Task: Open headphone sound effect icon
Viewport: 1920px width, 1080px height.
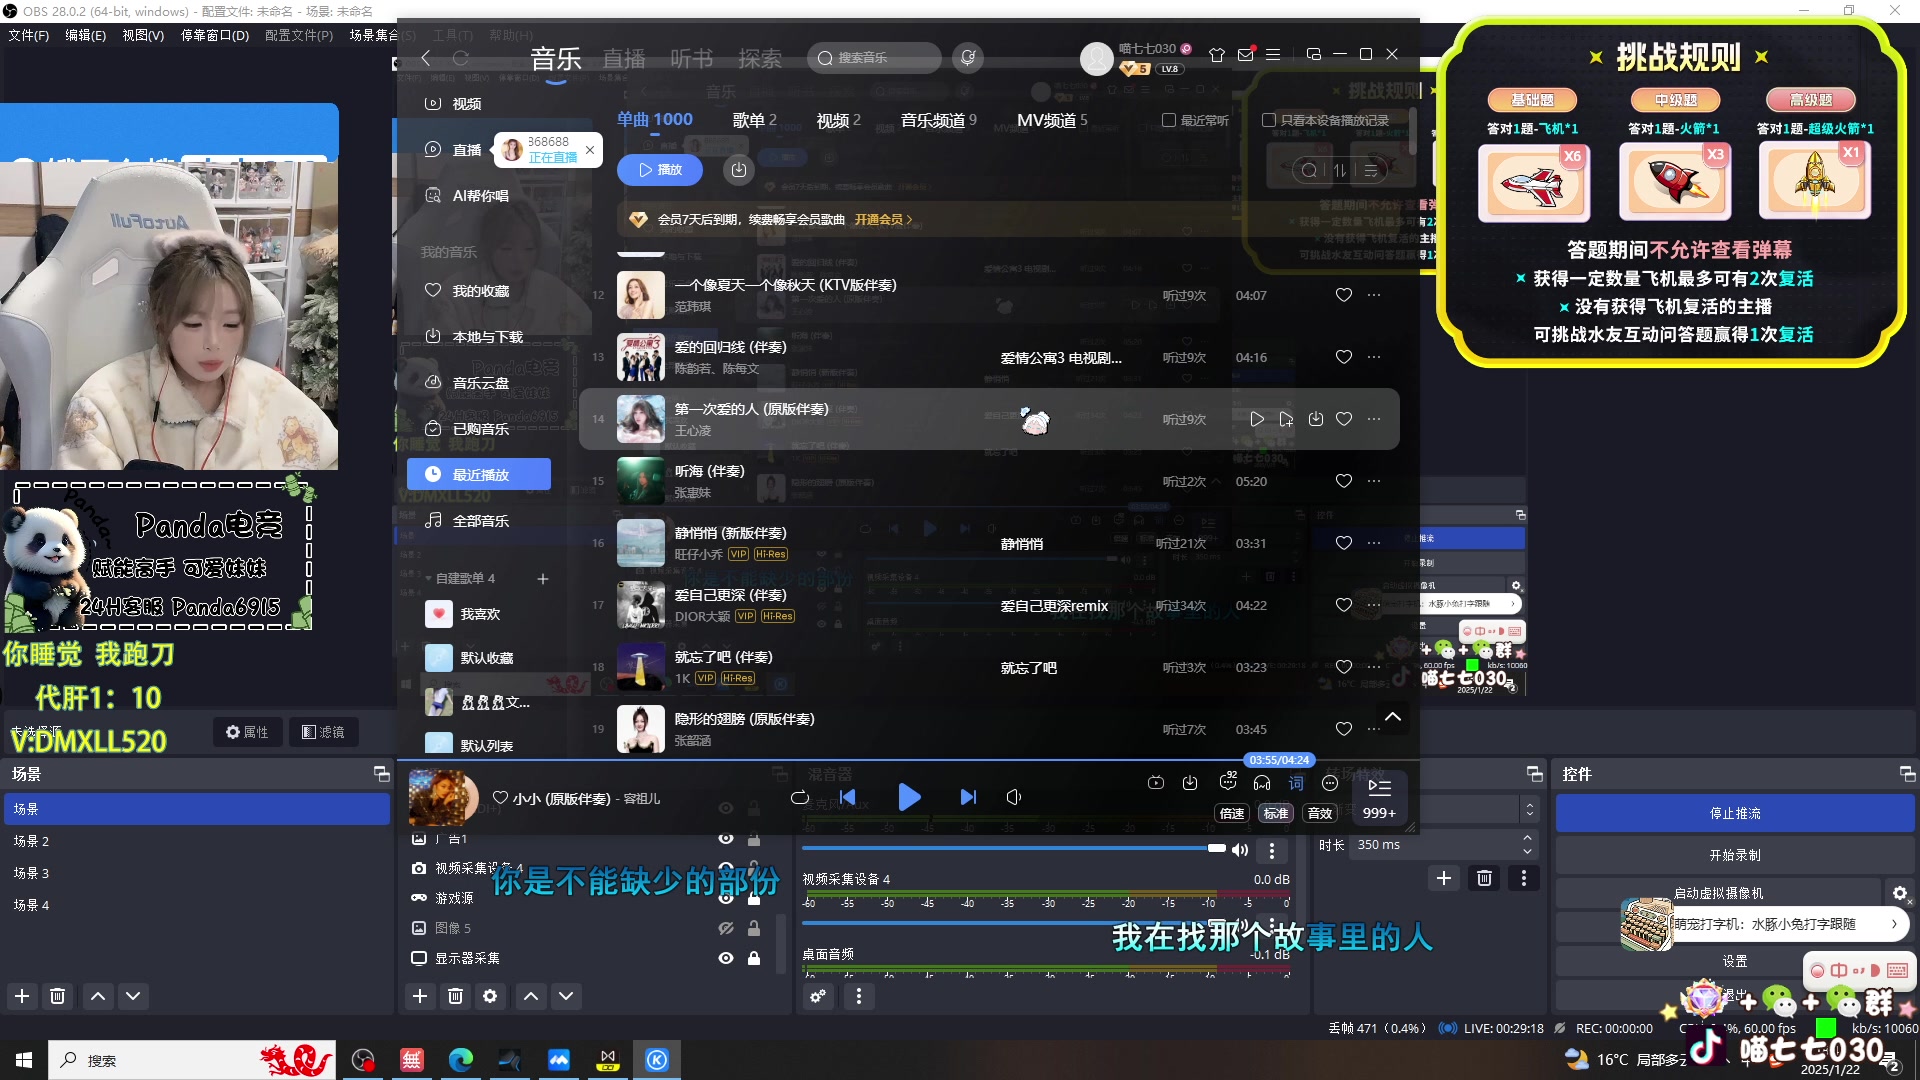Action: 1262,783
